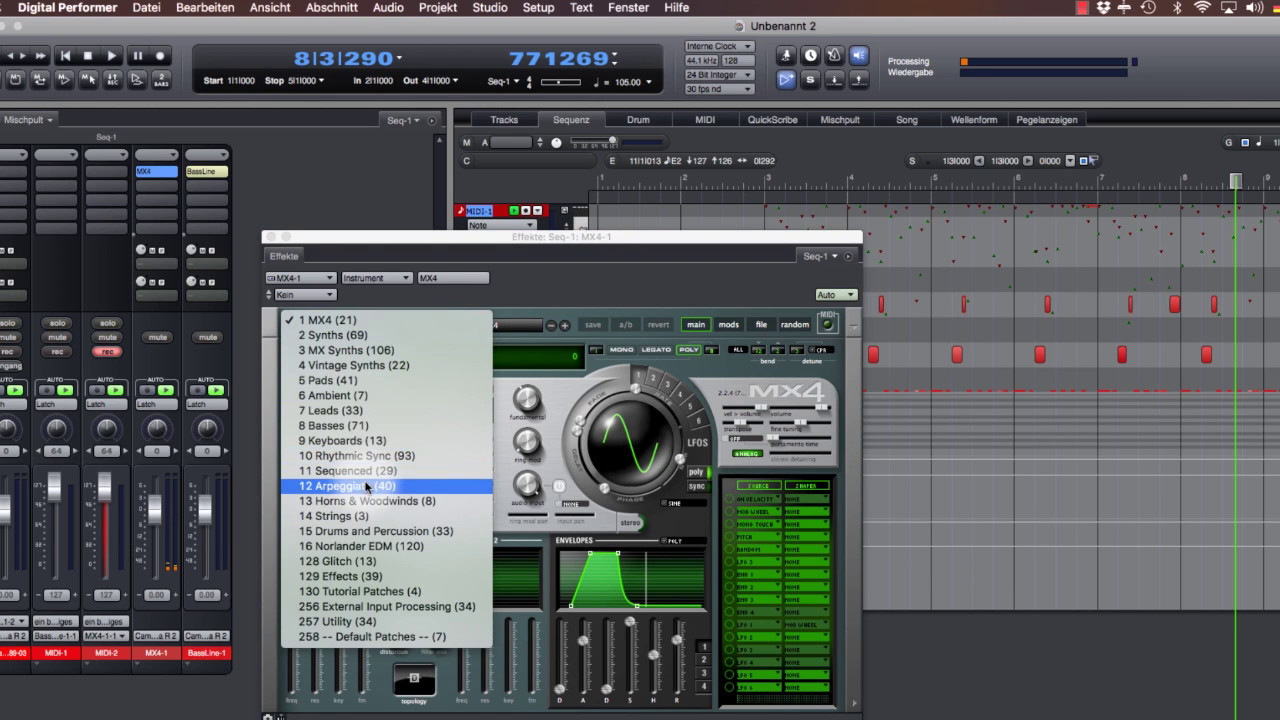Open the Bearbeiten menu
Image resolution: width=1280 pixels, height=720 pixels.
(x=205, y=7)
